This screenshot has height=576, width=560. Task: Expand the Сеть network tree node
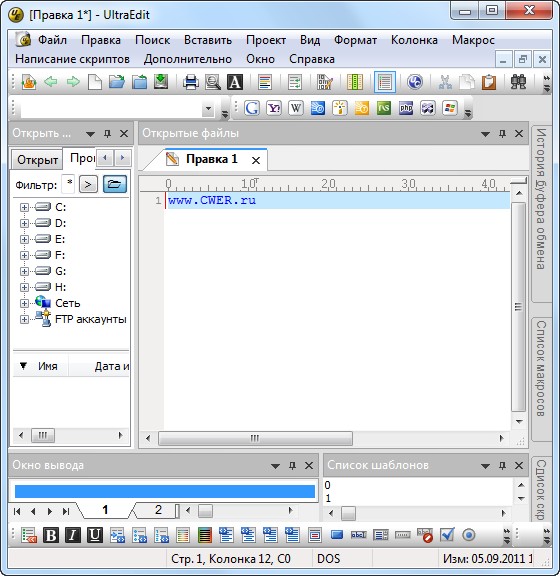tap(24, 303)
